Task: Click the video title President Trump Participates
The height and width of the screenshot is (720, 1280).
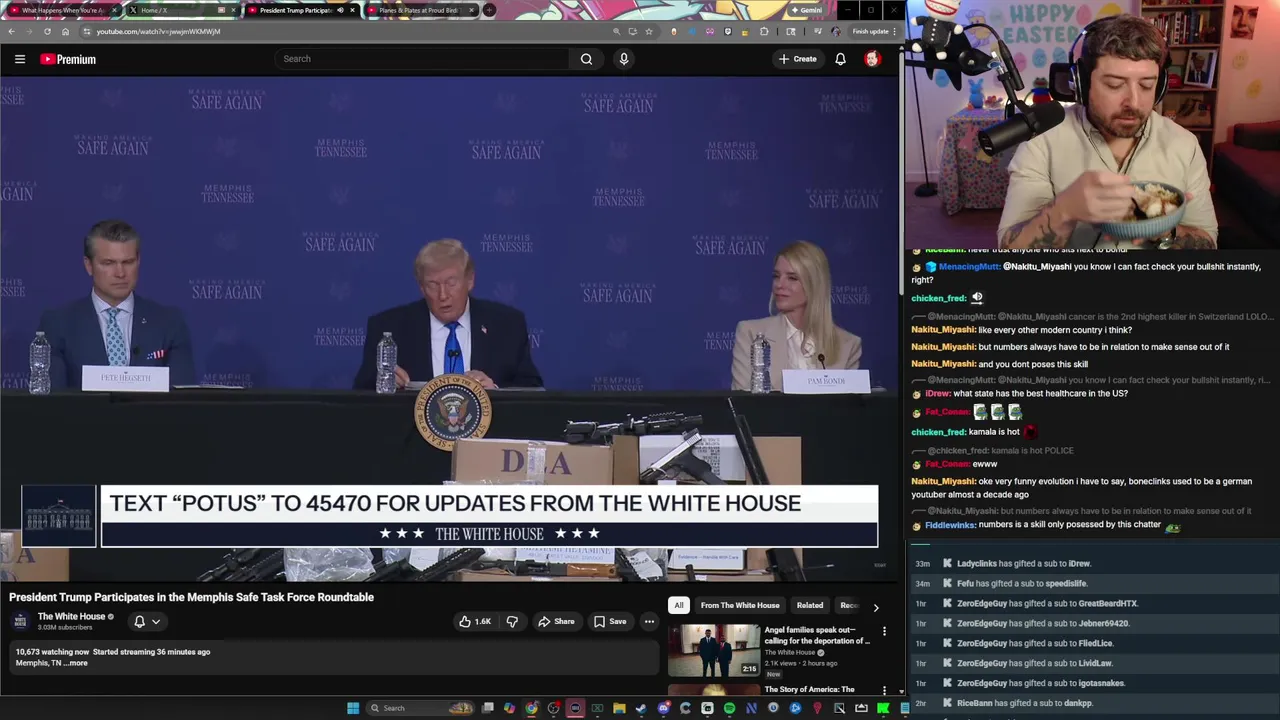Action: [191, 597]
